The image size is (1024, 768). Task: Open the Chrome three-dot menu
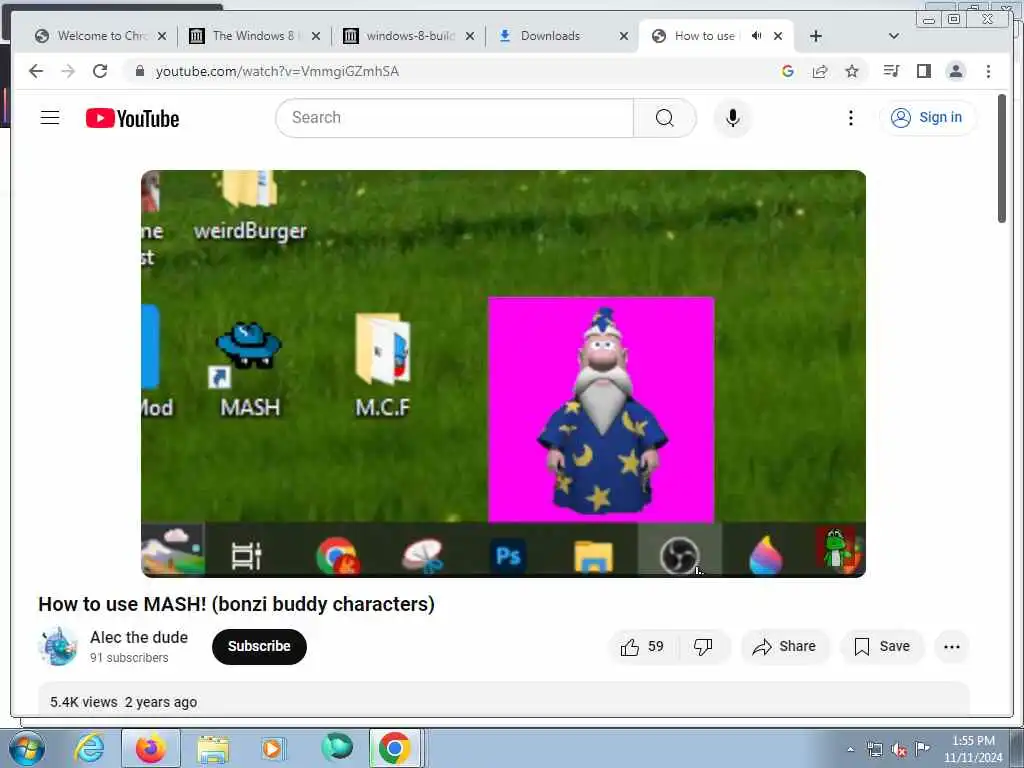pos(988,71)
